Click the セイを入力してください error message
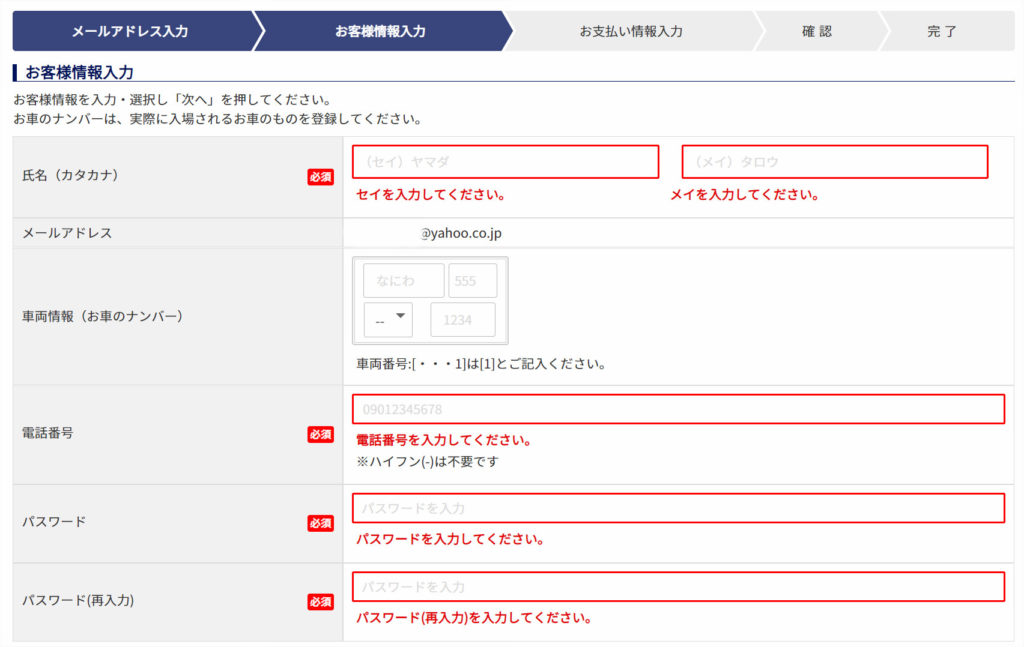This screenshot has width=1024, height=647. point(430,195)
